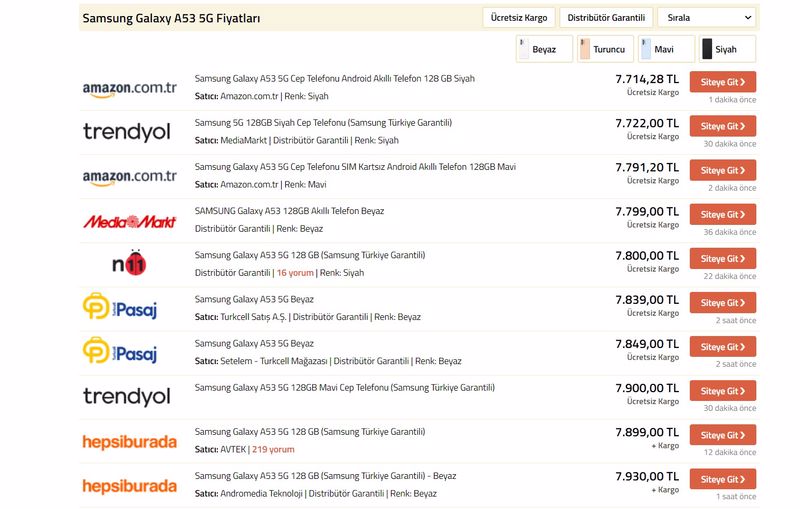800x509 pixels.
Task: Click the 'Samsung Galaxy A53 5G Fiyatları' heading
Action: pyautogui.click(x=171, y=18)
